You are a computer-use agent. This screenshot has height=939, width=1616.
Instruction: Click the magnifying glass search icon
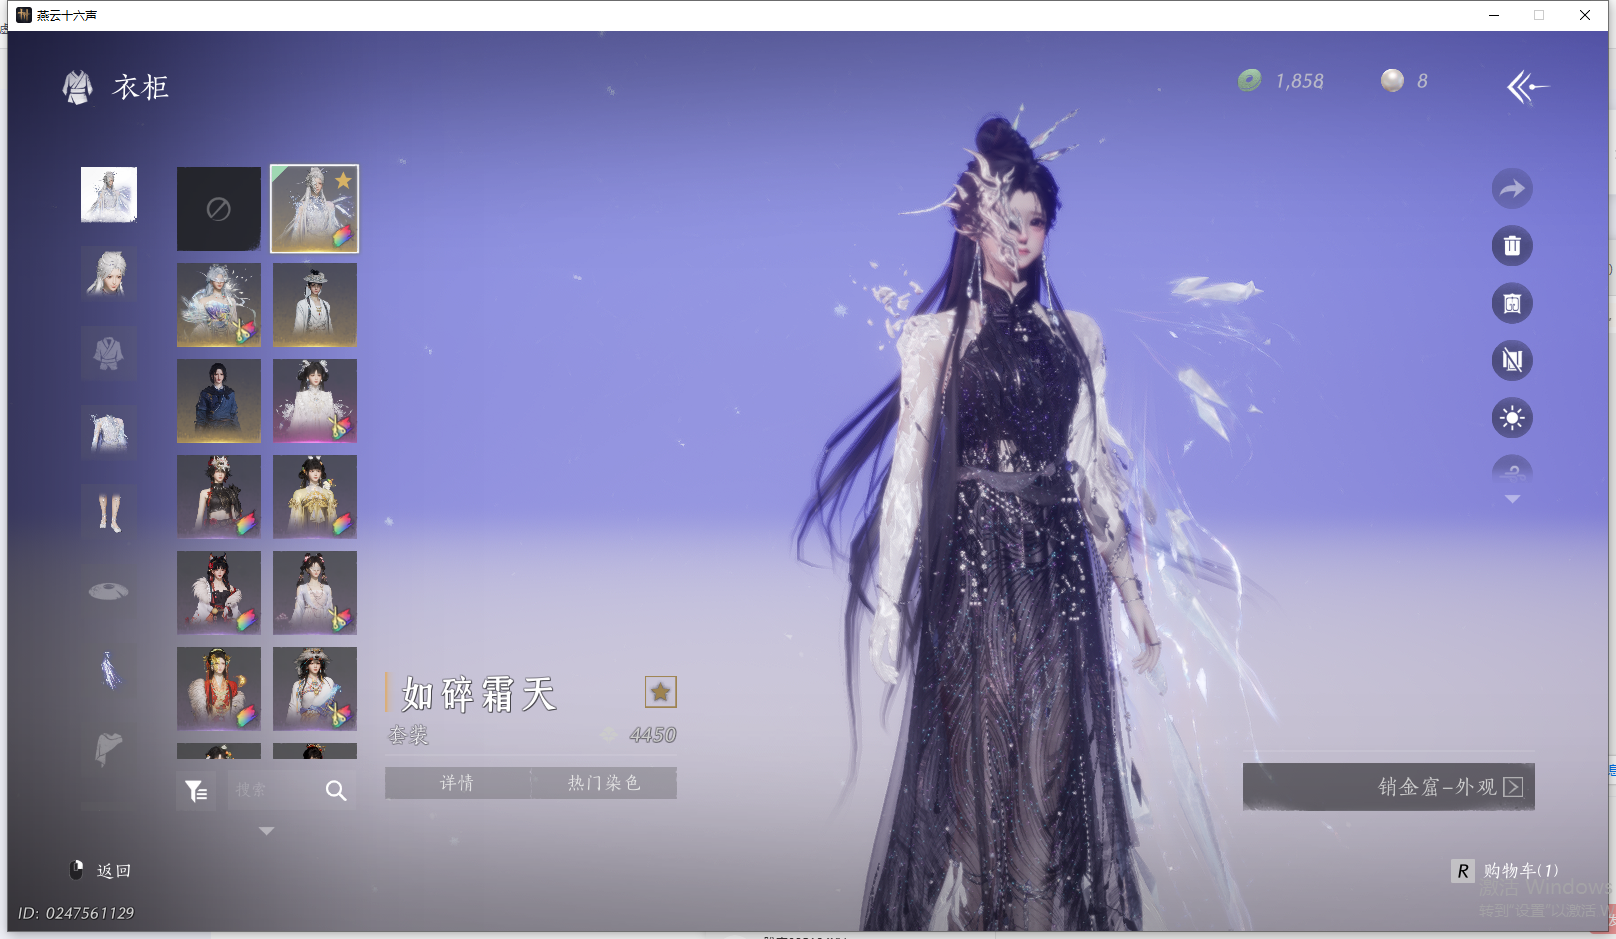[336, 791]
